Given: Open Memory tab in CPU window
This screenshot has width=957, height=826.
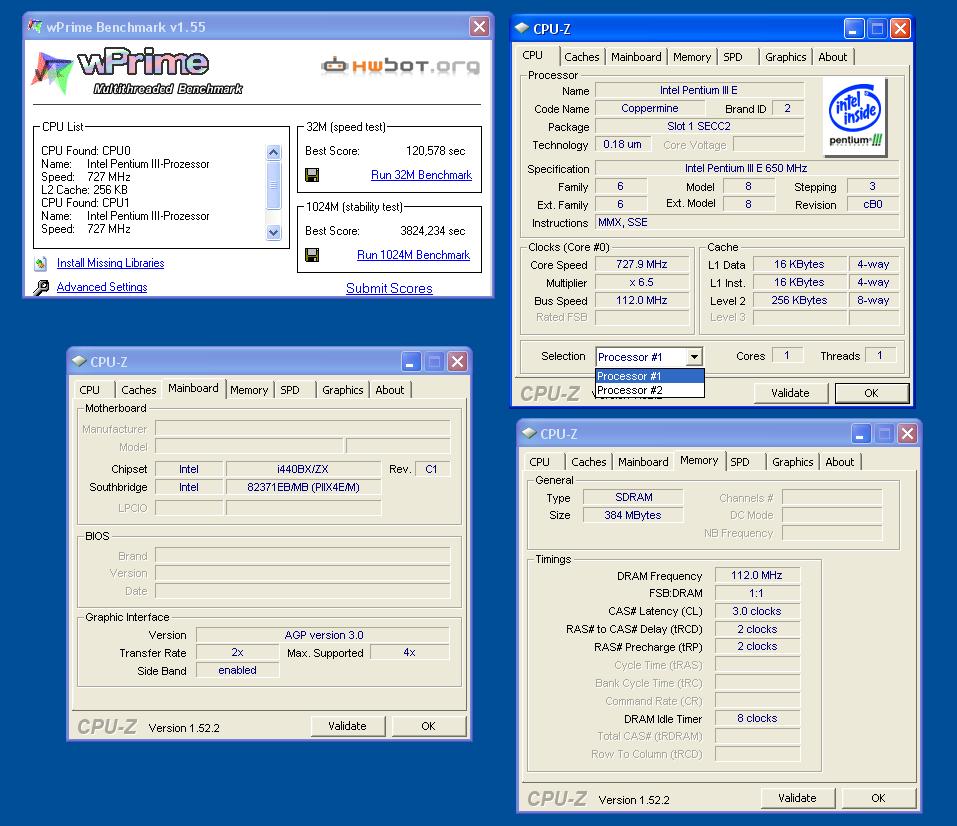Looking at the screenshot, I should [692, 57].
